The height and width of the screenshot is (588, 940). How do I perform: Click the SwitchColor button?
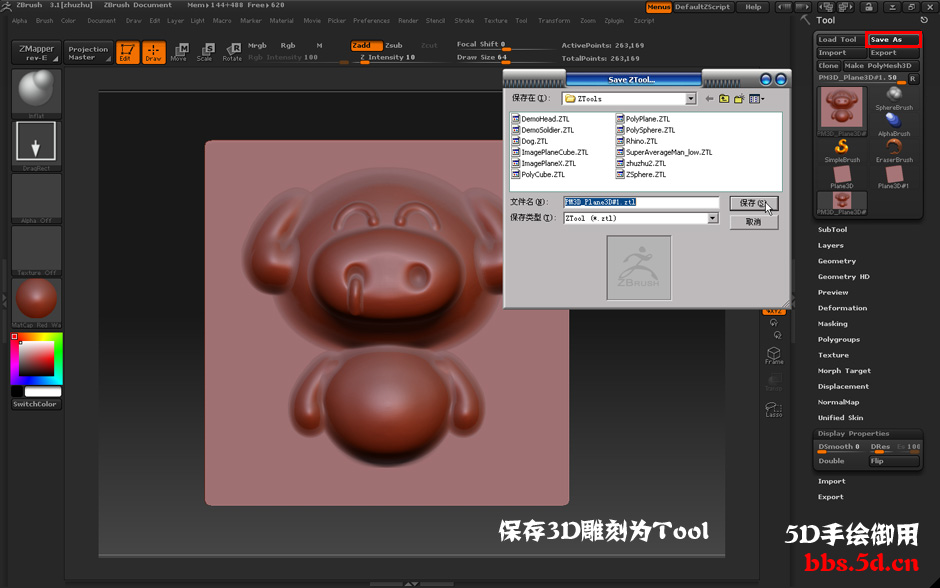(35, 404)
